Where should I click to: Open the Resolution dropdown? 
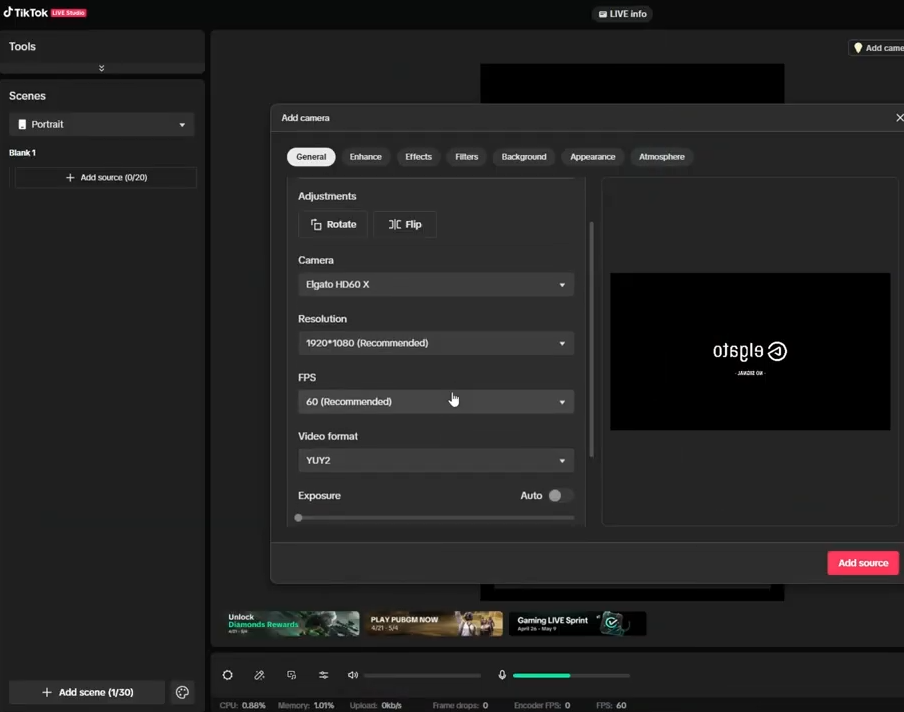pos(436,343)
